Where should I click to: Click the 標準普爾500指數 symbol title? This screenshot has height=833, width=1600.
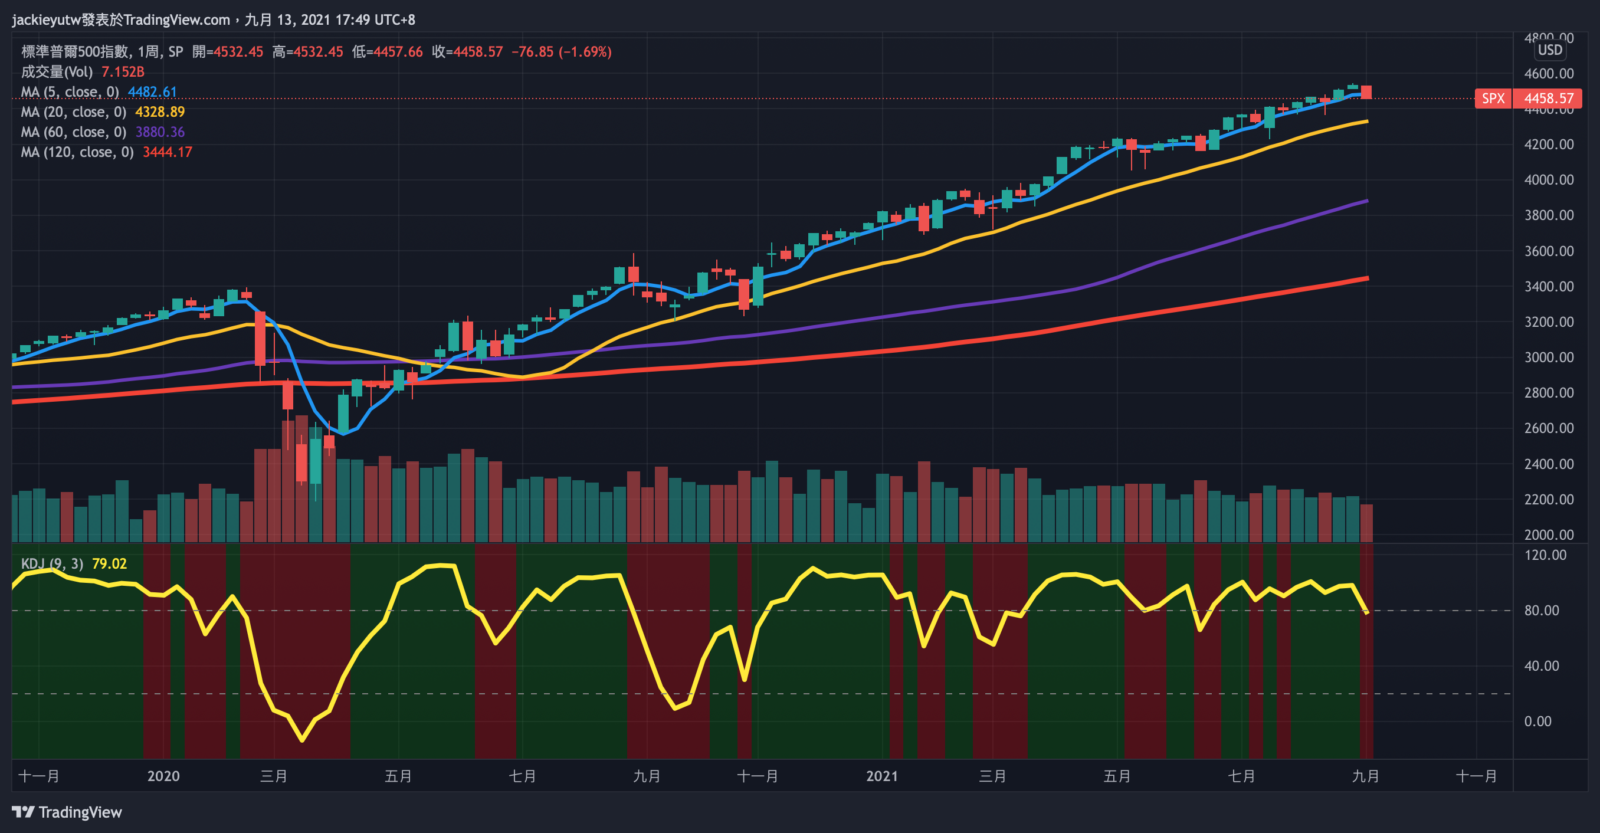pyautogui.click(x=75, y=52)
